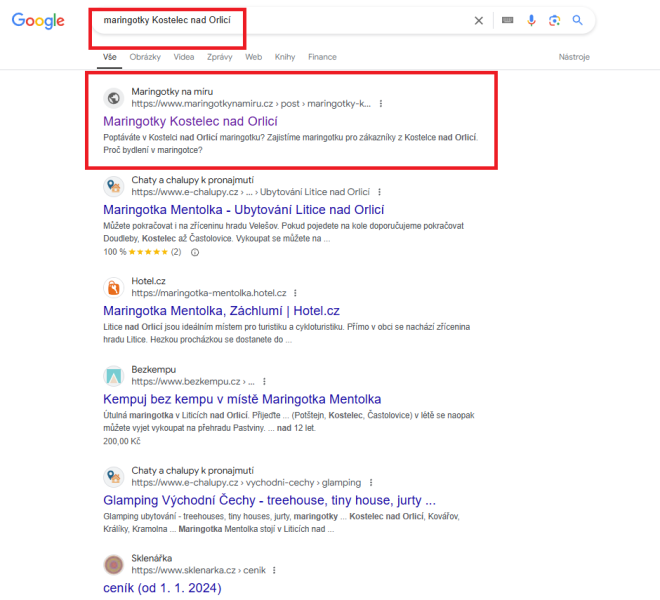Open the Nástroje tools button

click(x=574, y=57)
